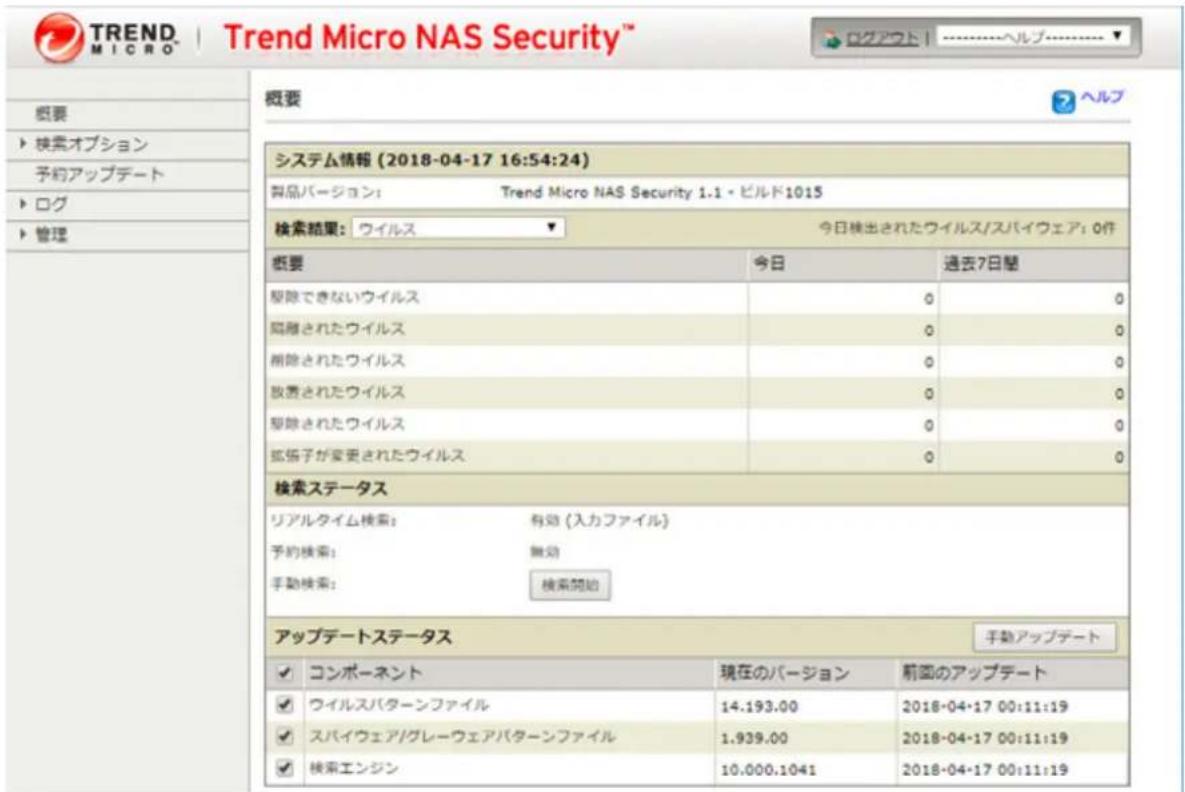Click 拡張子が変更されたウイルス row label
The image size is (1185, 792).
tap(367, 456)
